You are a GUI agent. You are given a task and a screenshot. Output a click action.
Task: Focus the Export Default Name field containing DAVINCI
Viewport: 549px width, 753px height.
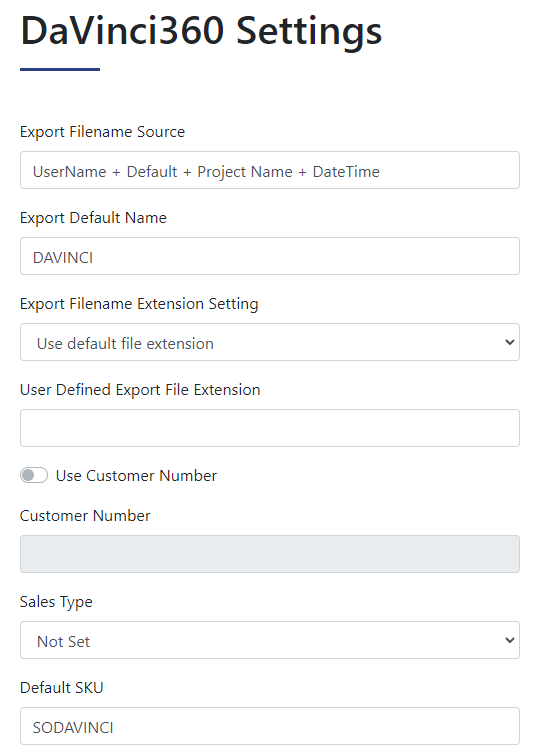pos(269,256)
